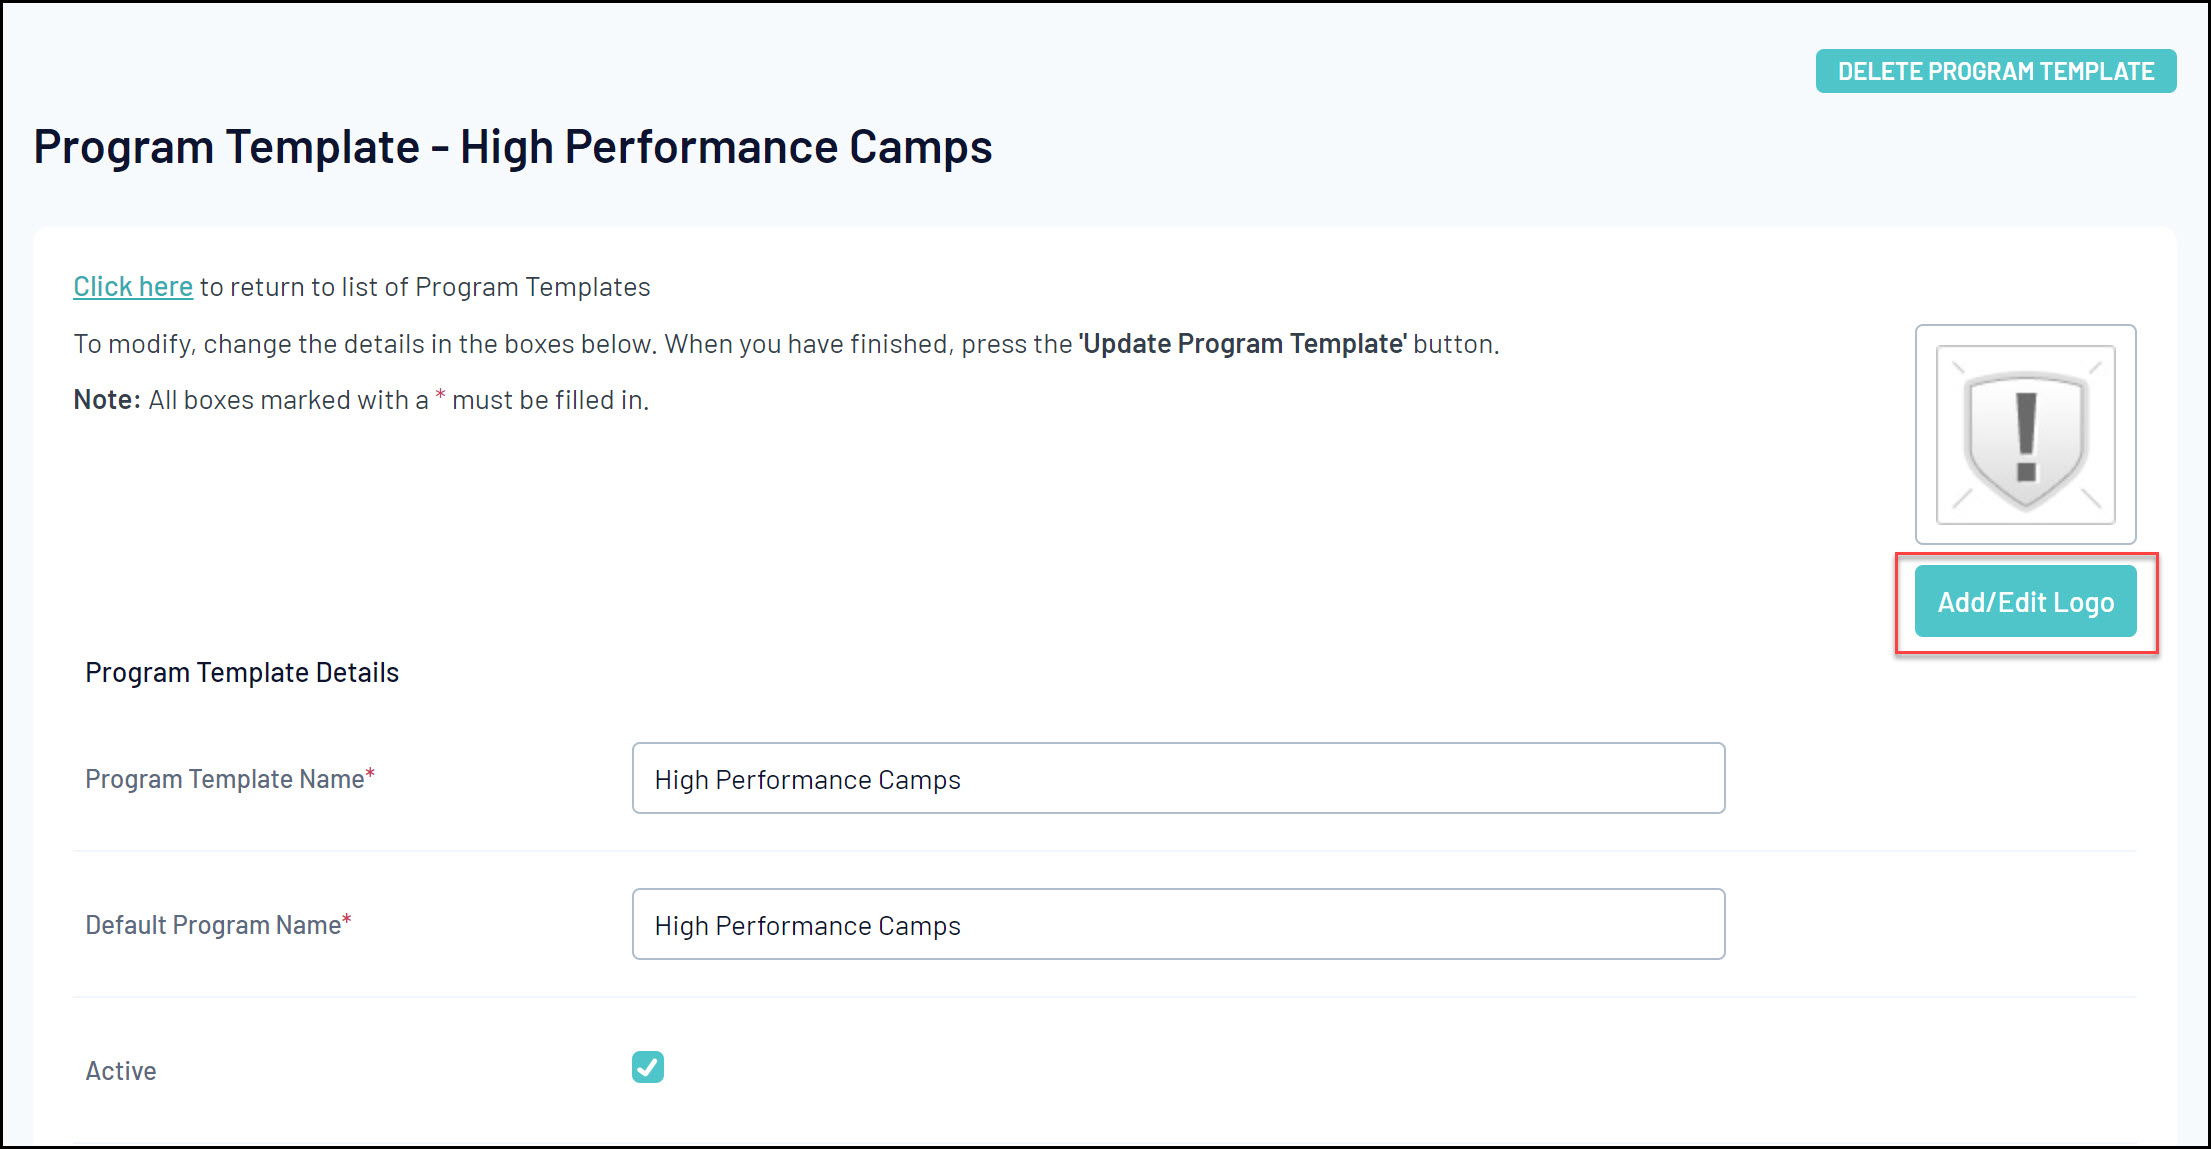Click the Program Template Name label
The image size is (2211, 1149).
[224, 779]
